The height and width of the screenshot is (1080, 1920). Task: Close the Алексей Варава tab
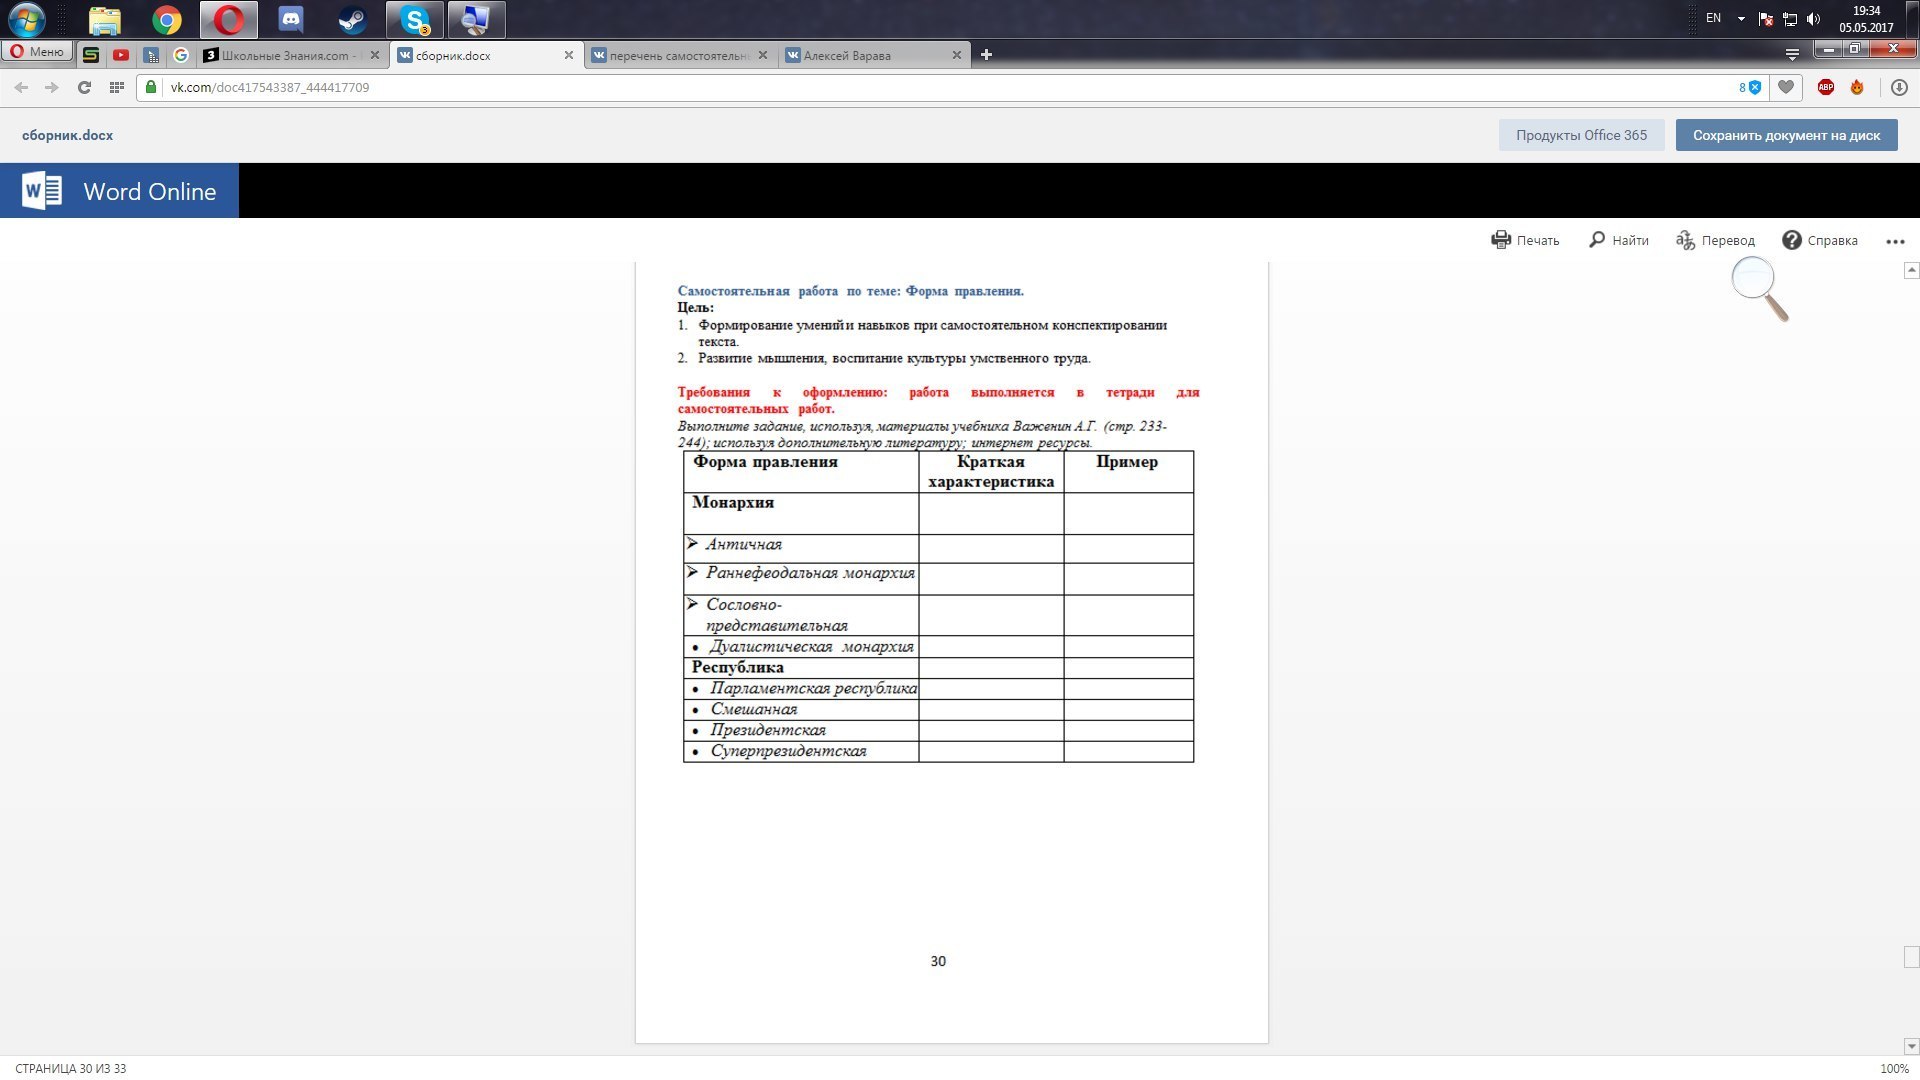957,55
